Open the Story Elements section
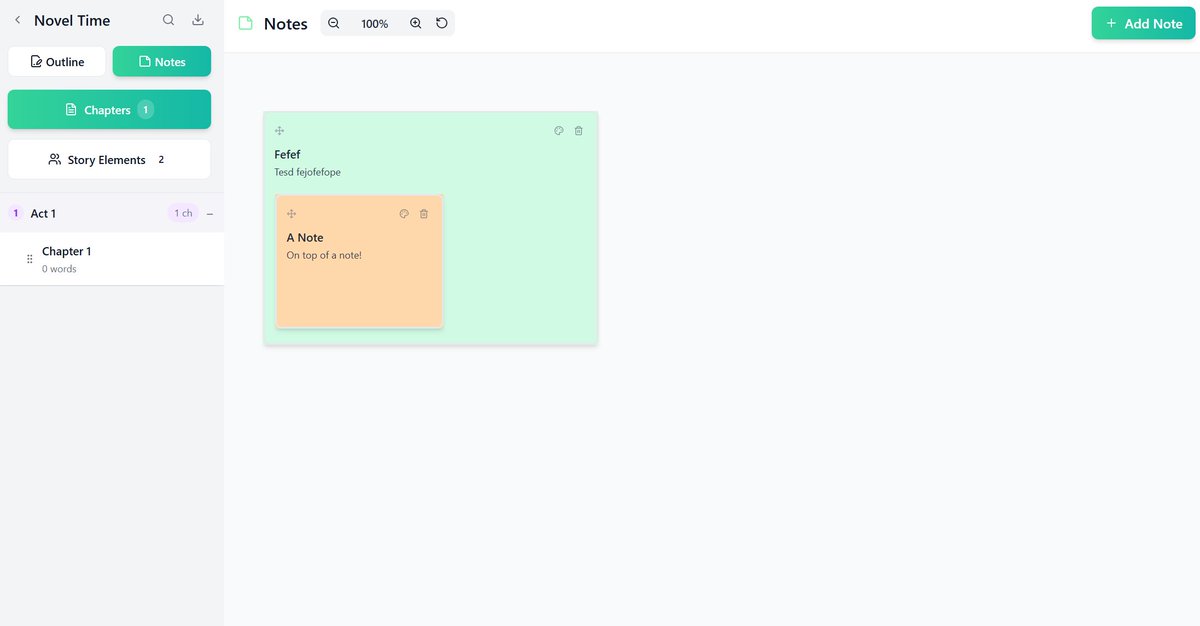Image resolution: width=1200 pixels, height=626 pixels. tap(109, 160)
